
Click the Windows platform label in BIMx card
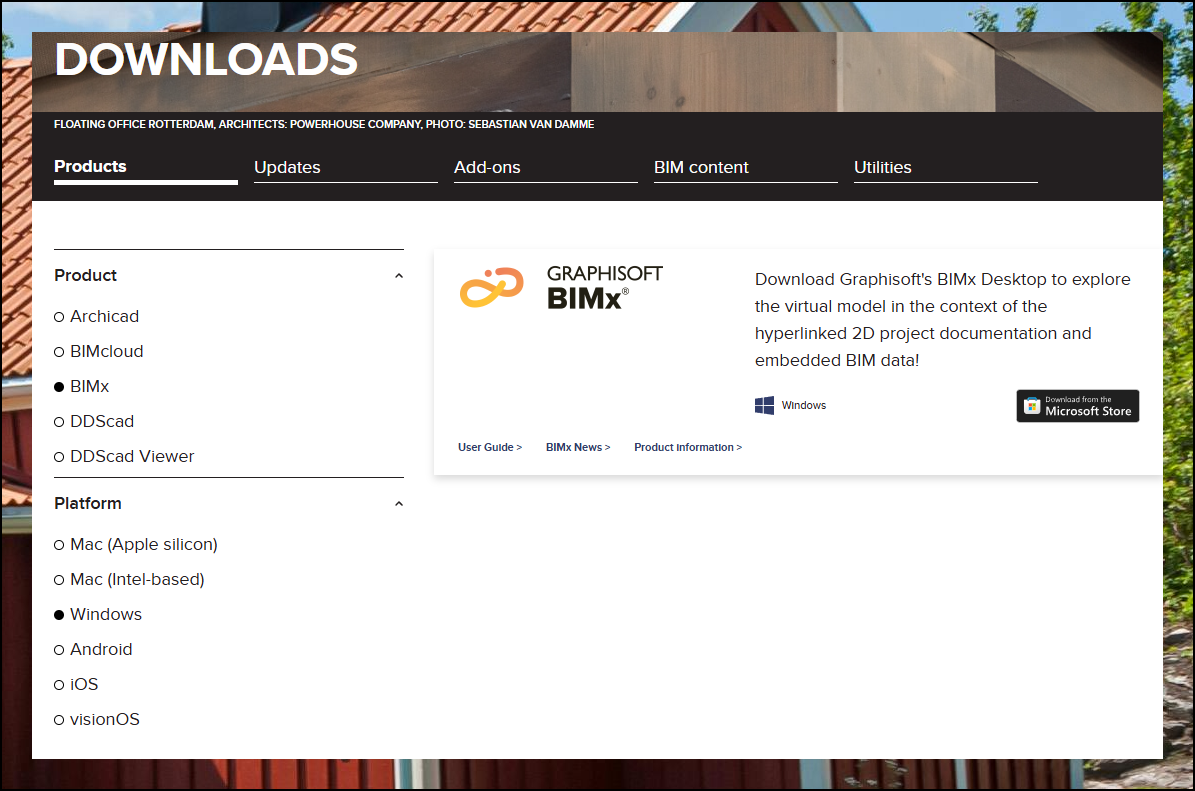click(803, 405)
